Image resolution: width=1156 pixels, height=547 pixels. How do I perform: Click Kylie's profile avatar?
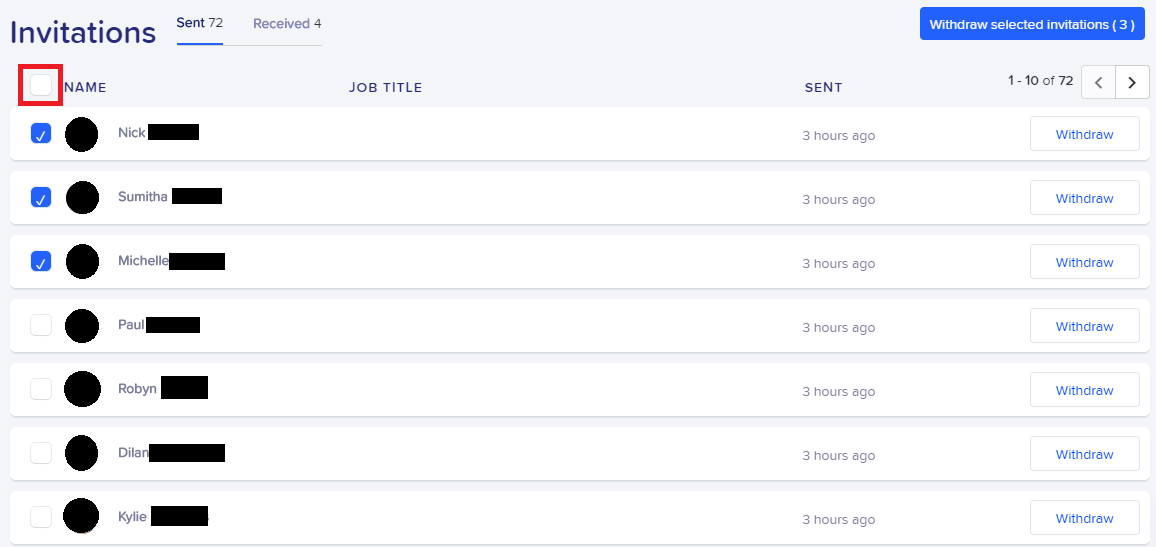coord(81,516)
